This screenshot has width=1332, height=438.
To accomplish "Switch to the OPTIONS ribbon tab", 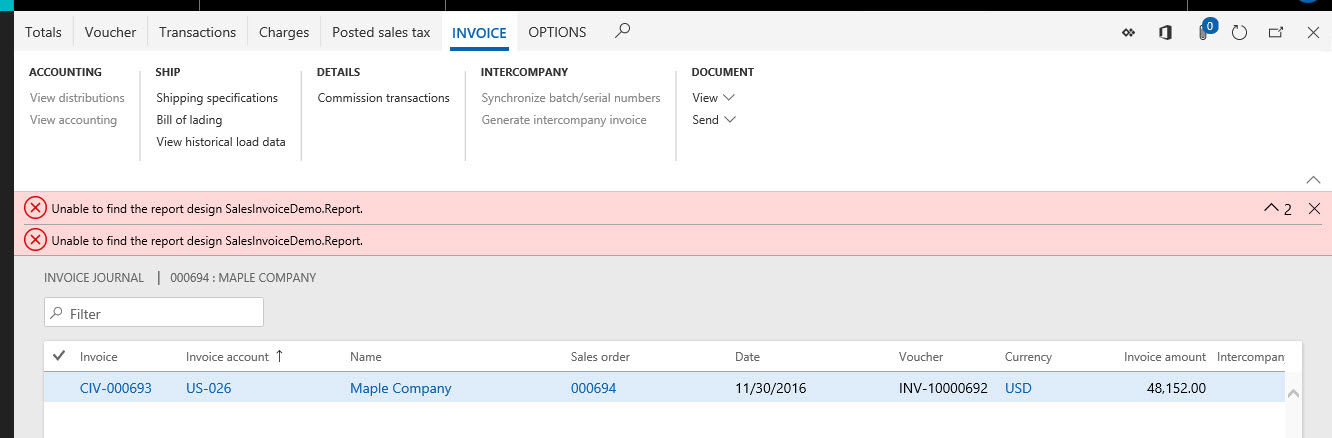I will [x=557, y=32].
